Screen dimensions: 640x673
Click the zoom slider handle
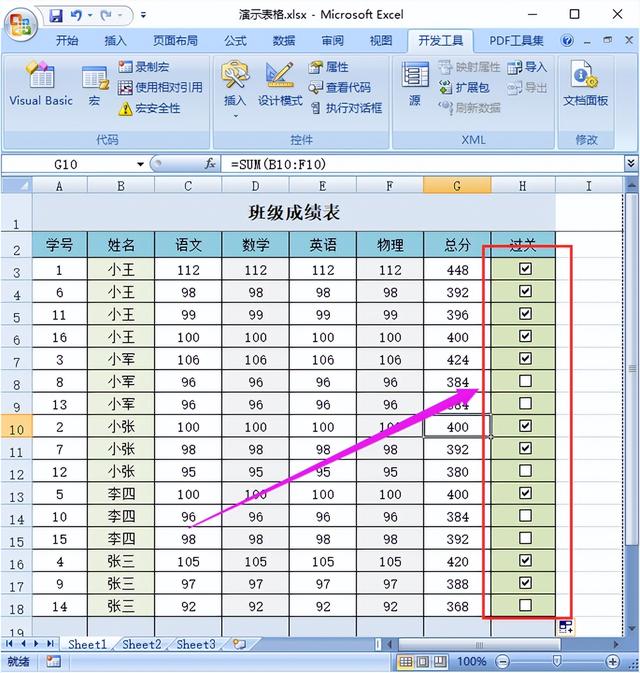(x=556, y=662)
